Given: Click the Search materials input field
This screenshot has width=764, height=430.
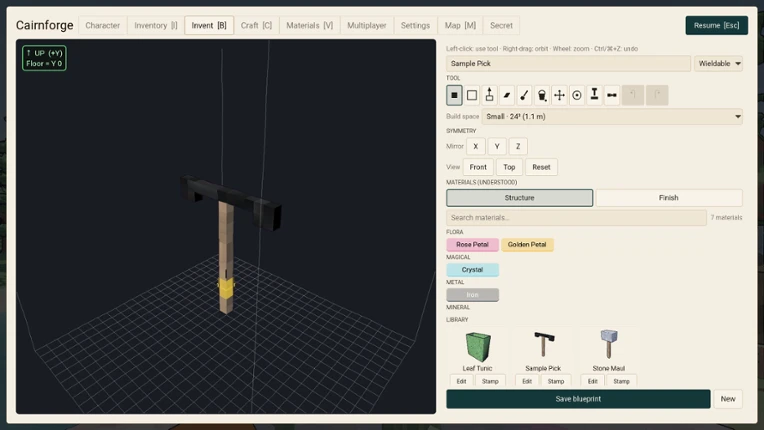Looking at the screenshot, I should click(x=576, y=218).
